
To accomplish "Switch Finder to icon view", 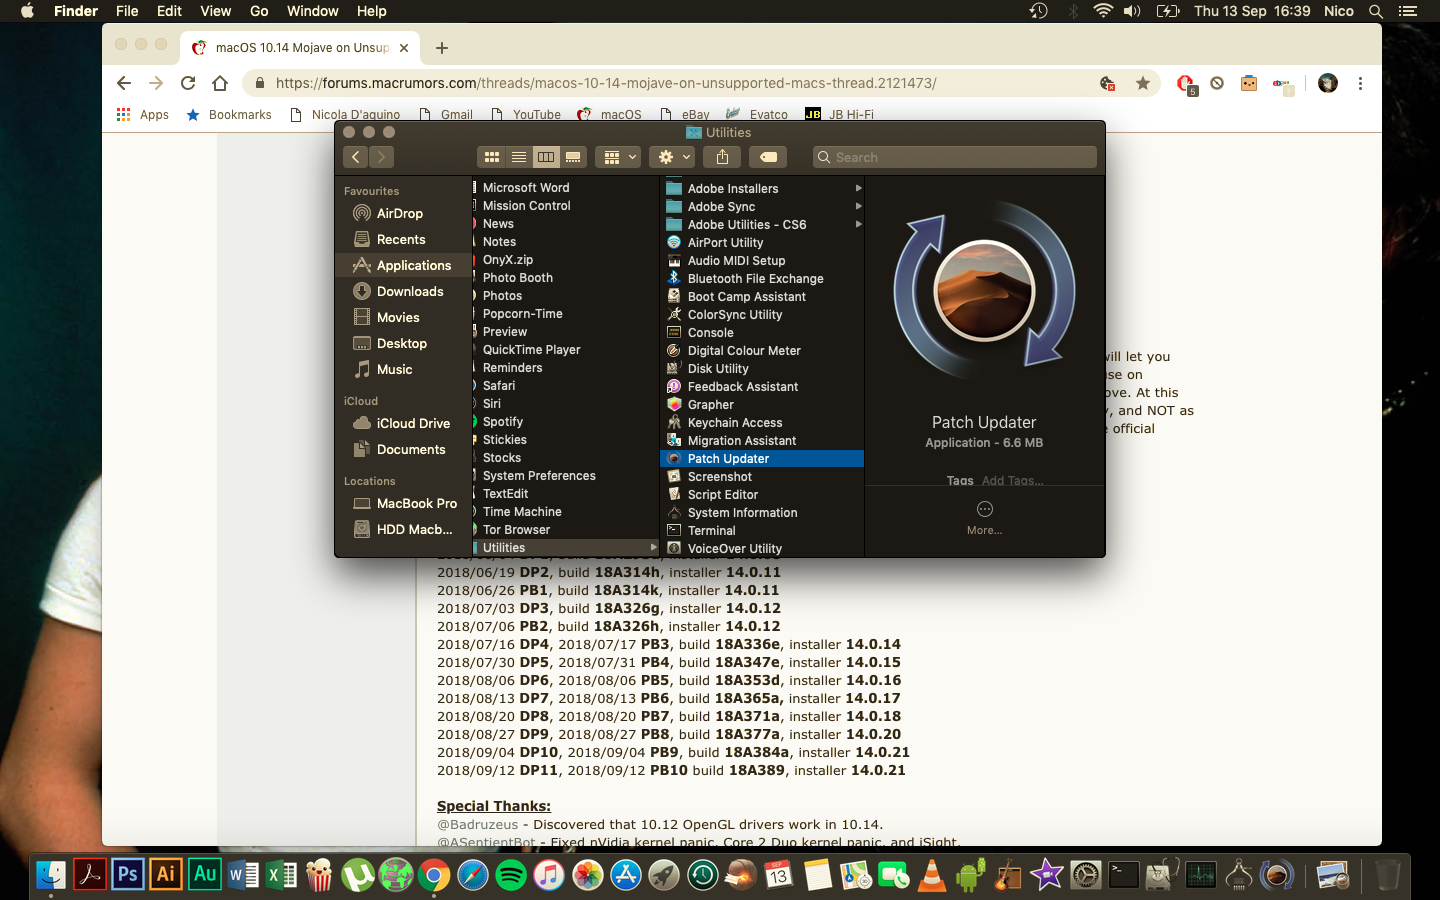I will pyautogui.click(x=492, y=157).
